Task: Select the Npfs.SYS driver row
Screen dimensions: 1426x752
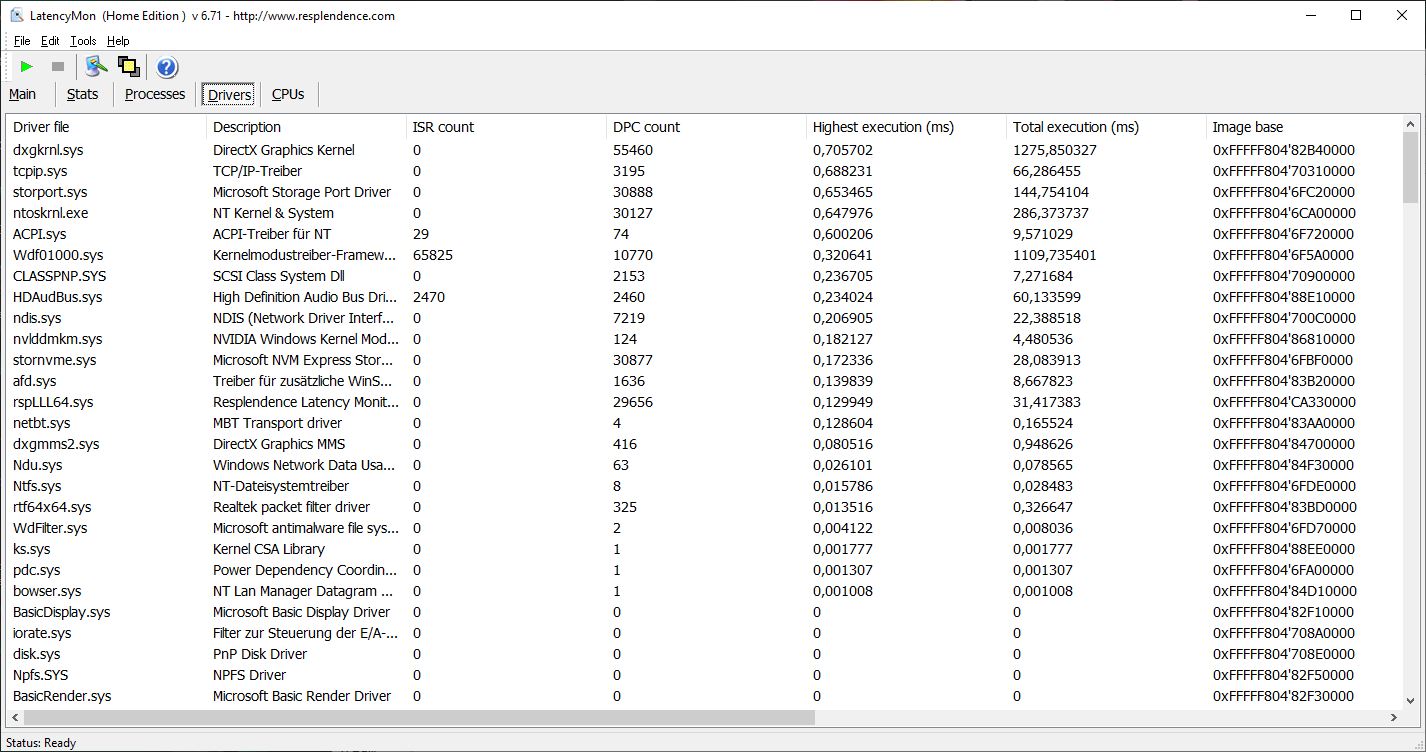Action: coord(704,675)
